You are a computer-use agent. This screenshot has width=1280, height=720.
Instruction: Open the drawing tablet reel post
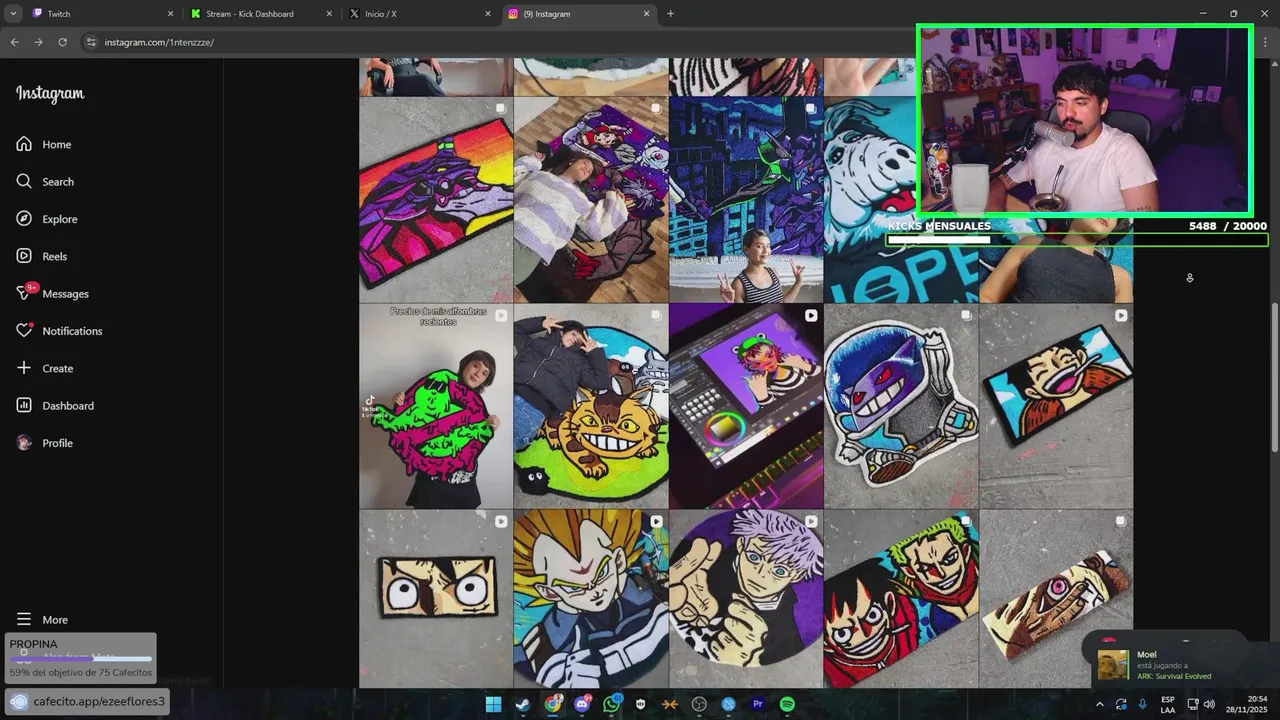click(x=746, y=406)
